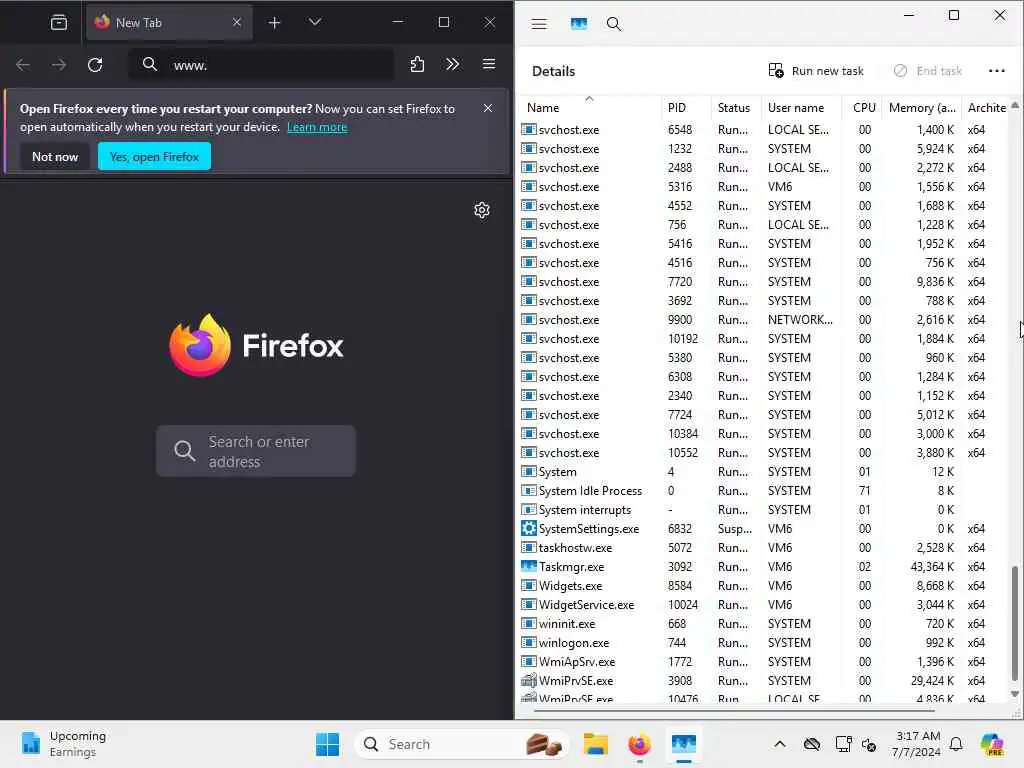
Task: Select taskhostw.exe process
Action: tap(764, 547)
